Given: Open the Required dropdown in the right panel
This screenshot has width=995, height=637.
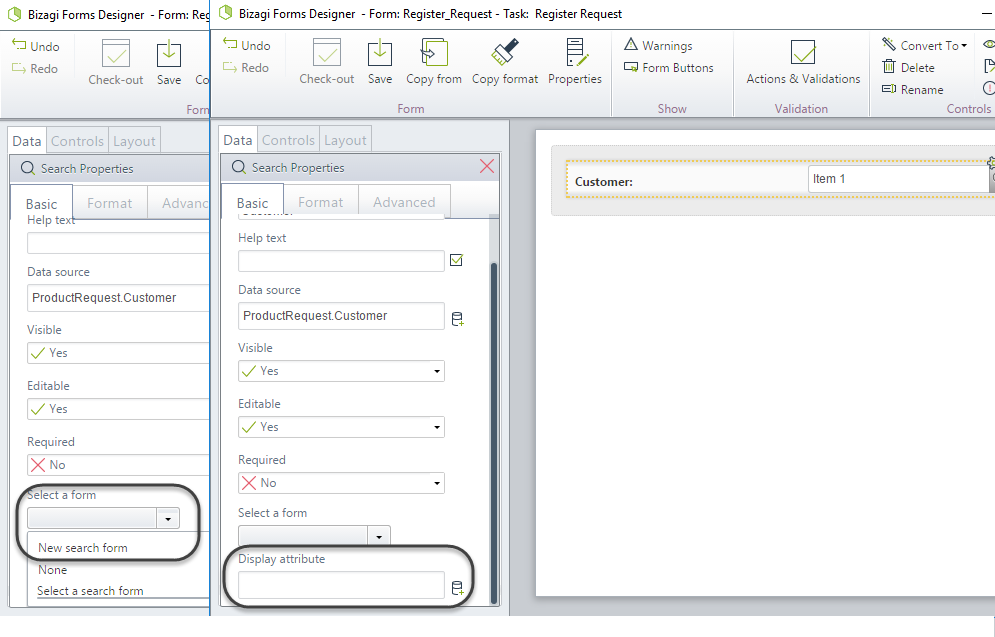Looking at the screenshot, I should click(x=341, y=483).
